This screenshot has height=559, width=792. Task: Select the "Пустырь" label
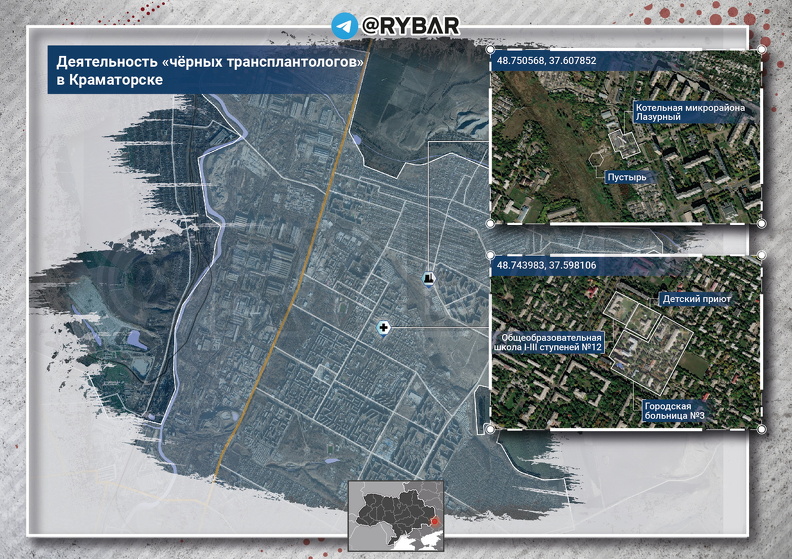(627, 177)
